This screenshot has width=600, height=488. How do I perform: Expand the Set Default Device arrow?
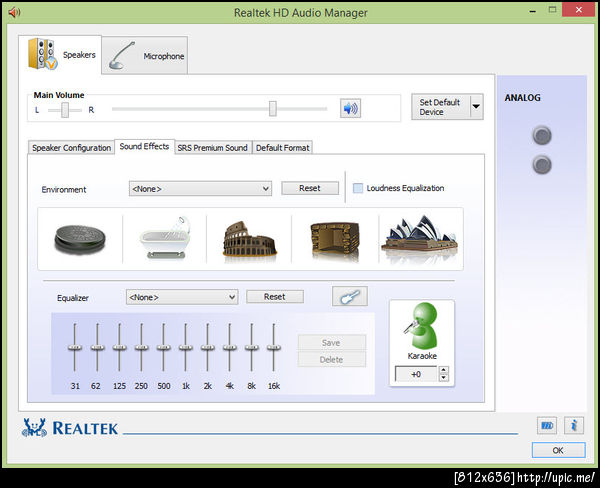[x=476, y=107]
